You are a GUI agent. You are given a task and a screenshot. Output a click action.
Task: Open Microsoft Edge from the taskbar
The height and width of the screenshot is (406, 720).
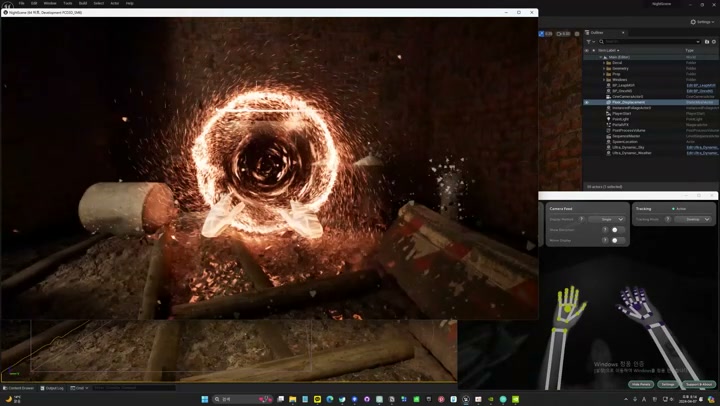(330, 399)
